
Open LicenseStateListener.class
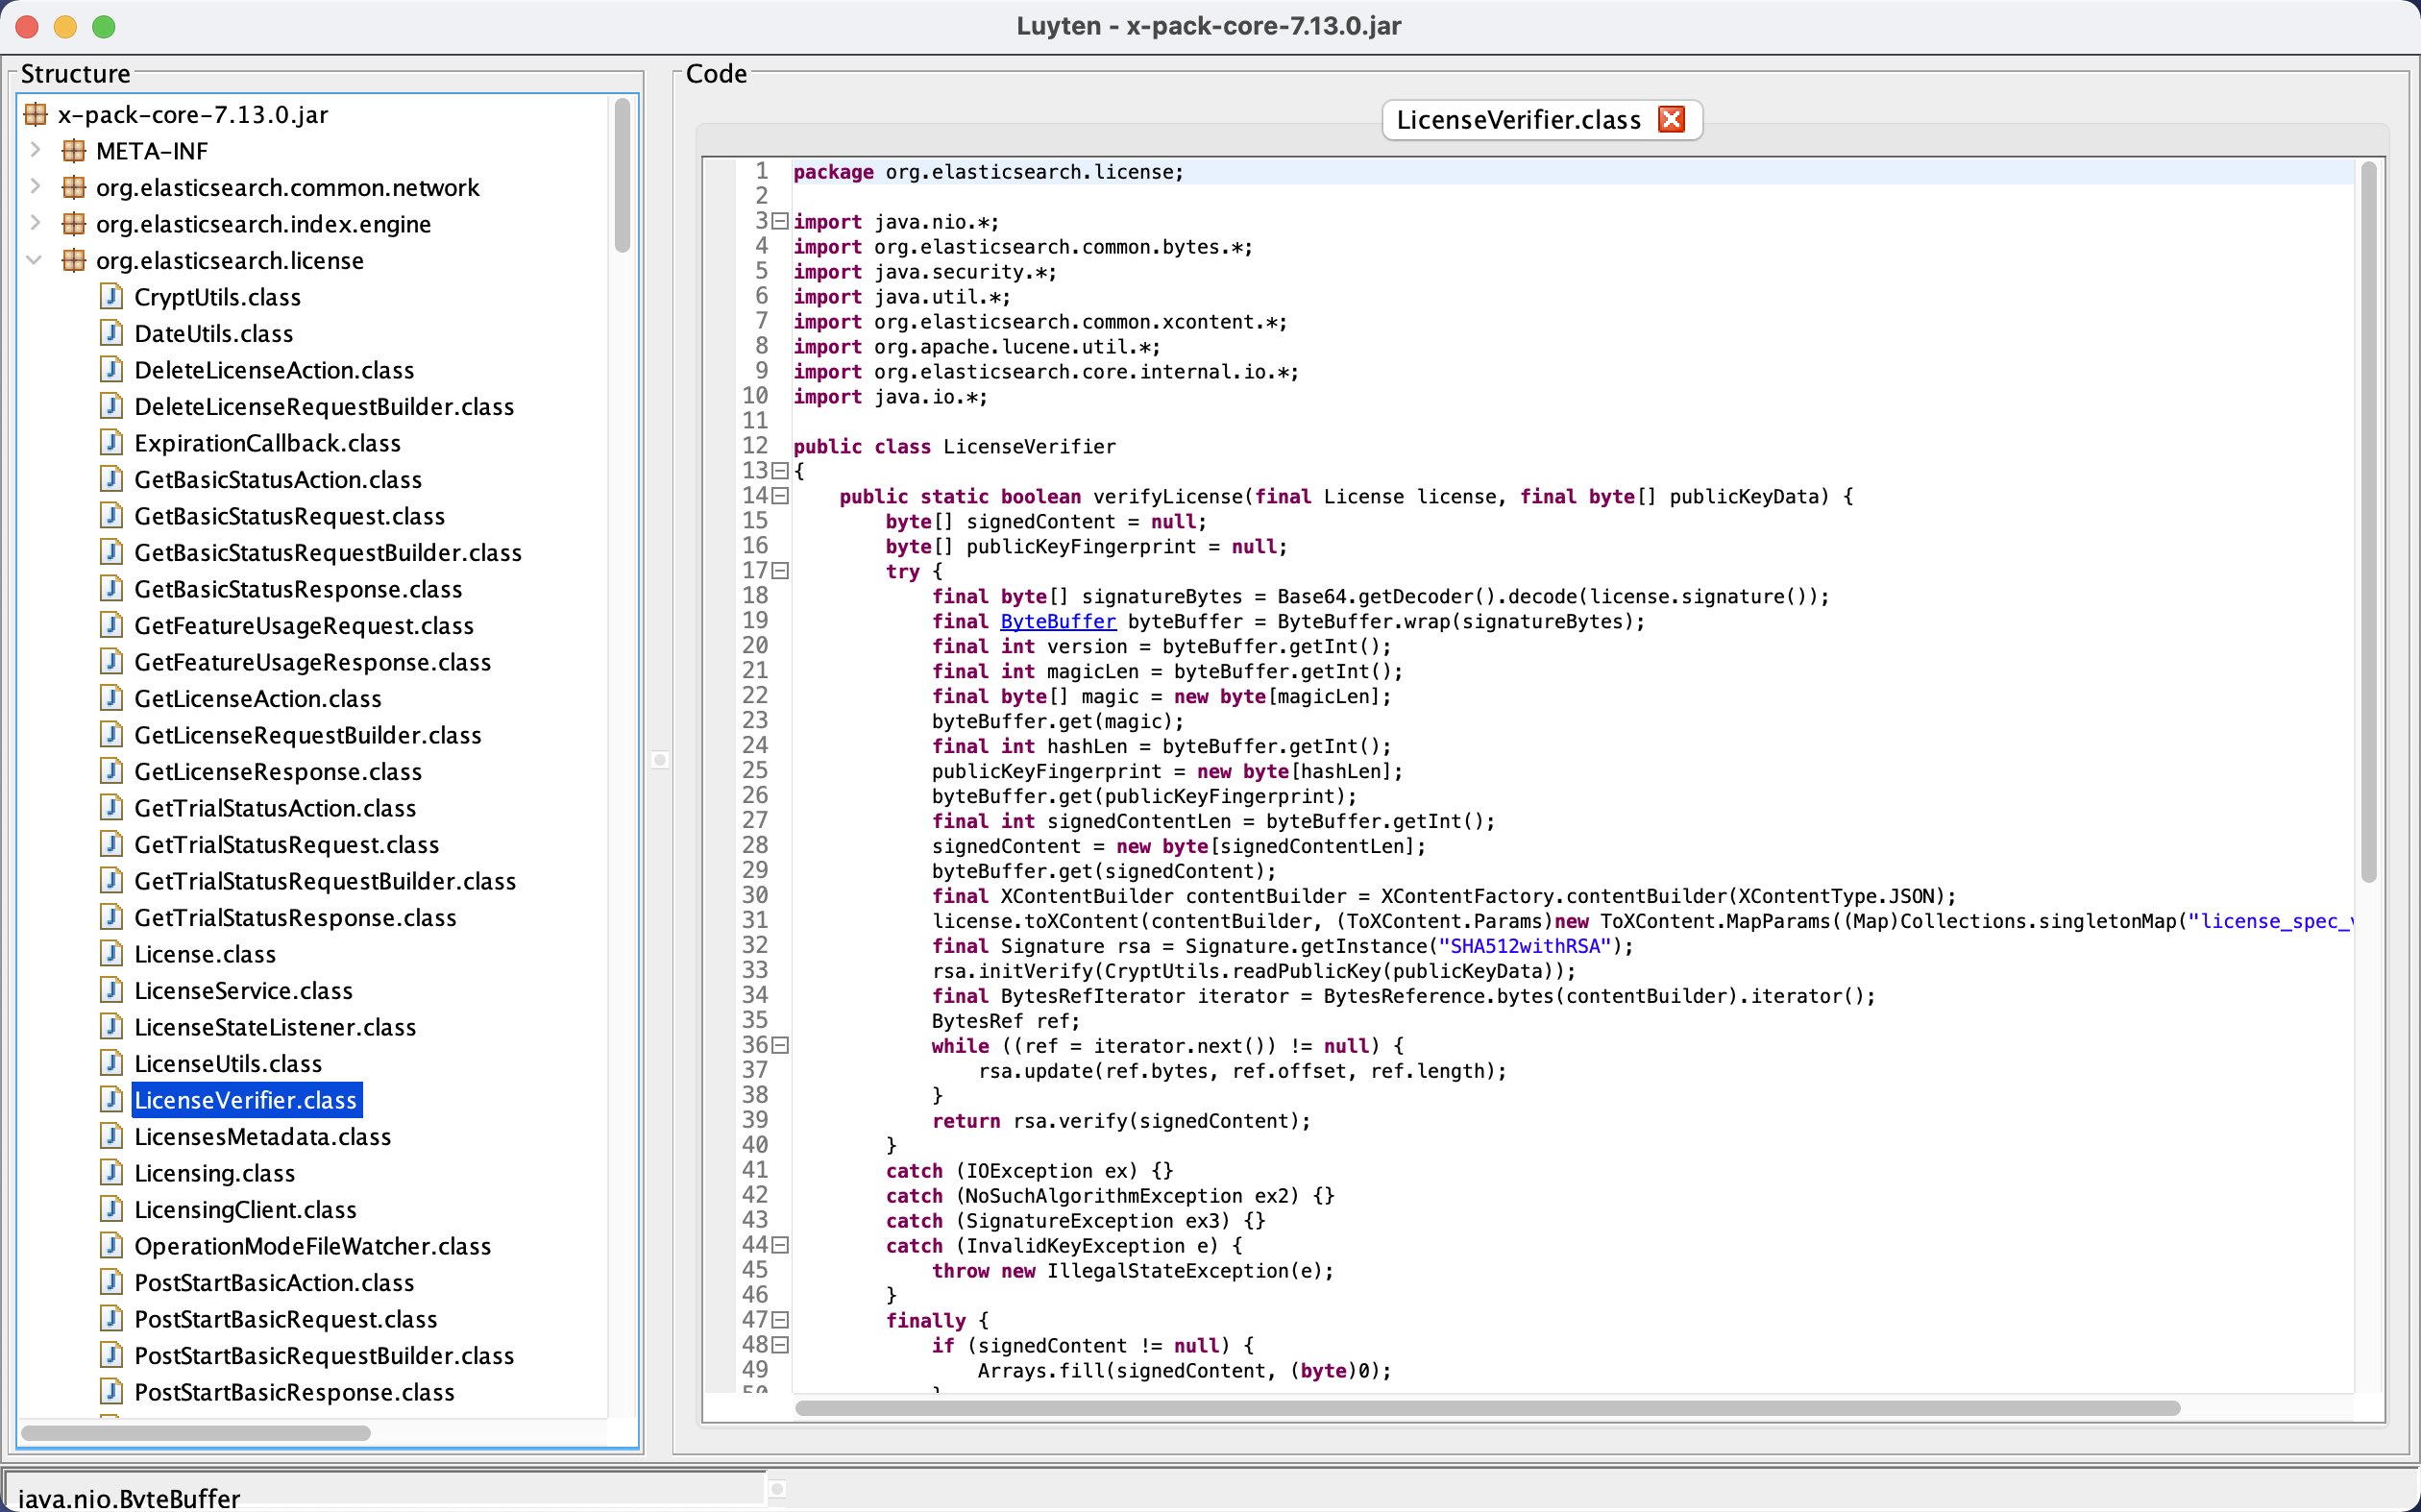[x=275, y=1027]
